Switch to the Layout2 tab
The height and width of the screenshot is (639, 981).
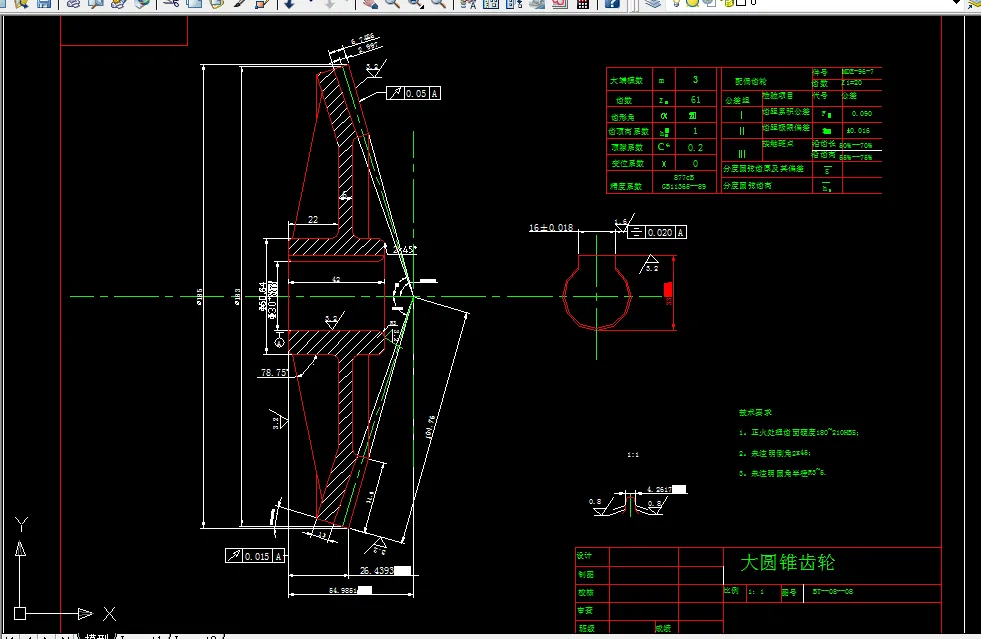click(x=196, y=636)
